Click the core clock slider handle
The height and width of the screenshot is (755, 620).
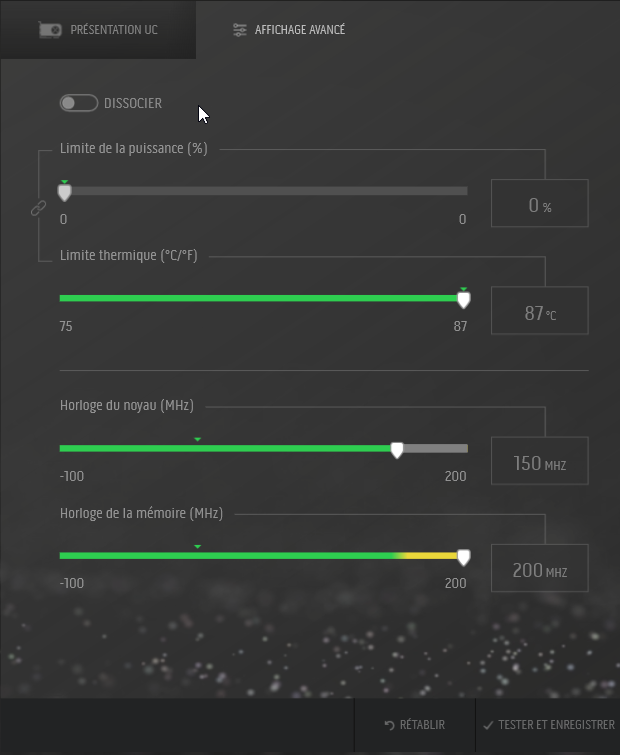pyautogui.click(x=397, y=450)
